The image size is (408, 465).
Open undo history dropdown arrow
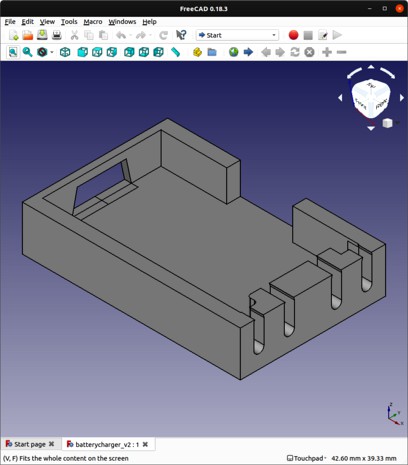pyautogui.click(x=130, y=35)
